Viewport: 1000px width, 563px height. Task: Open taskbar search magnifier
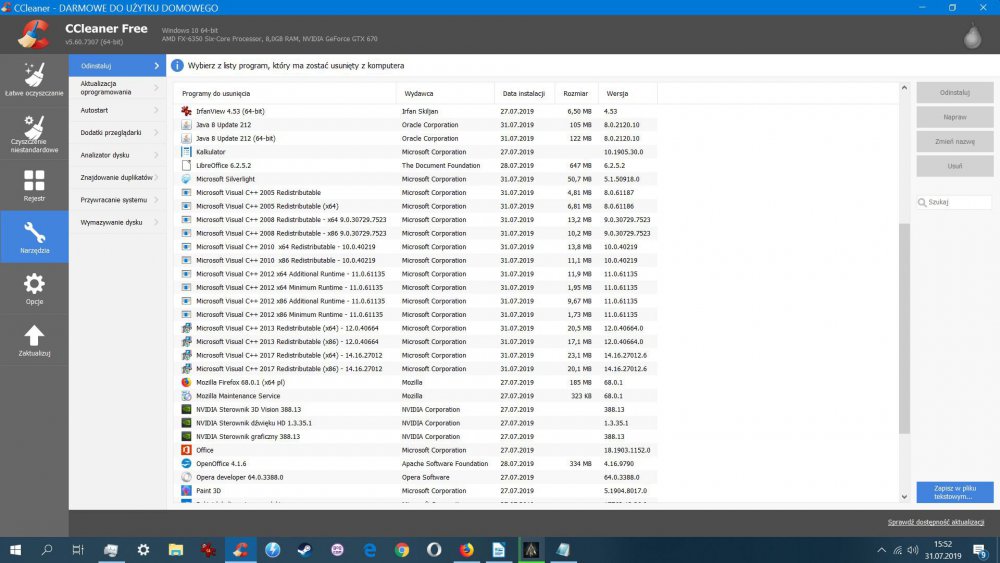click(x=47, y=550)
